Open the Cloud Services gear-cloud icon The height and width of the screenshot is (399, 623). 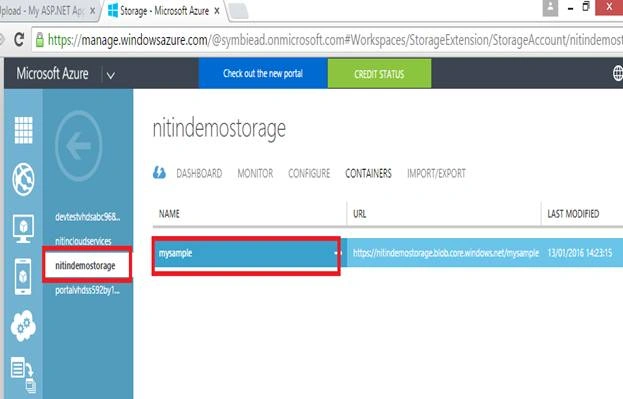tap(23, 326)
